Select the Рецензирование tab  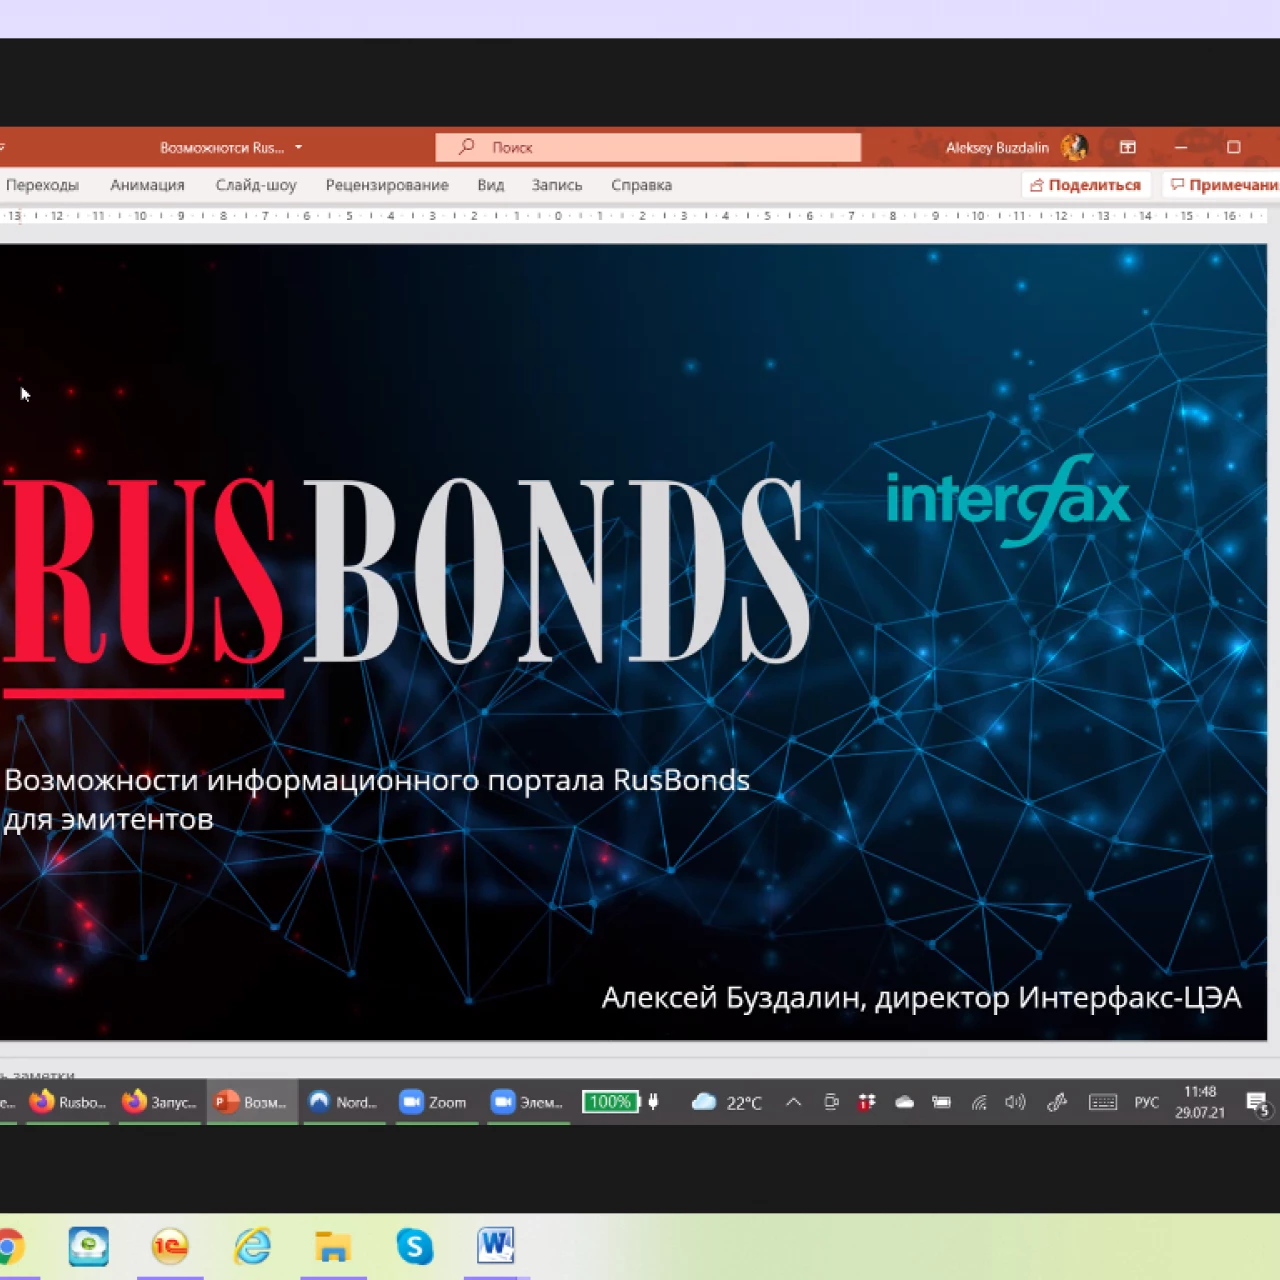coord(387,185)
